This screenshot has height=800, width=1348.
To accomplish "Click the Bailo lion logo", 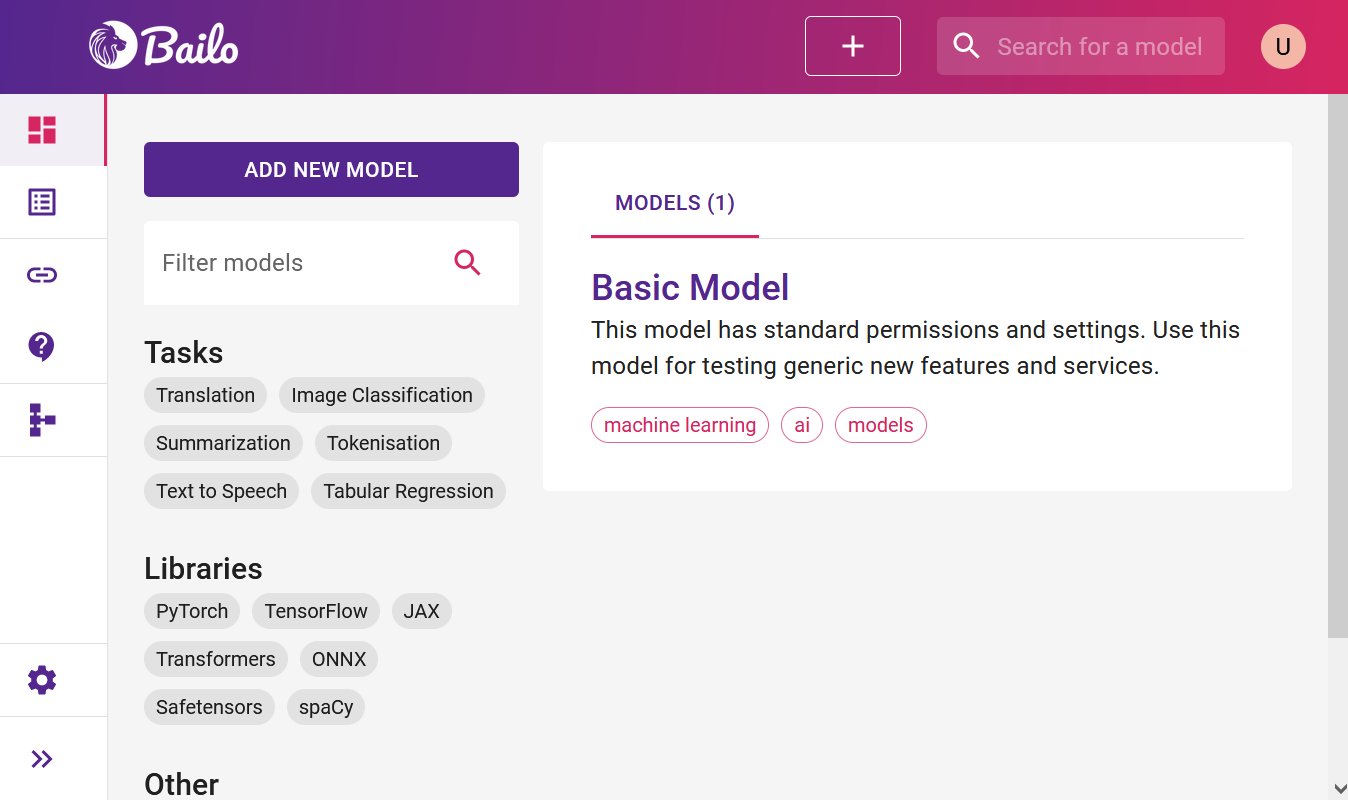I will tap(163, 44).
